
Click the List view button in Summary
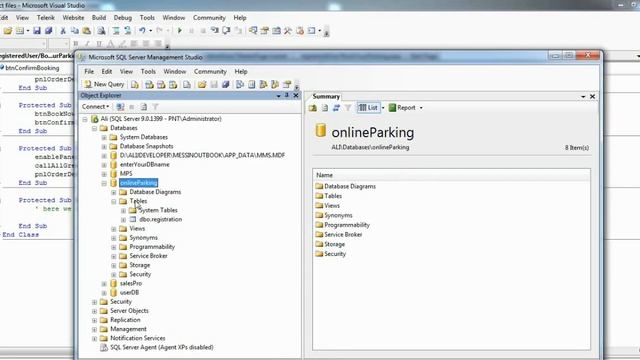click(x=368, y=108)
